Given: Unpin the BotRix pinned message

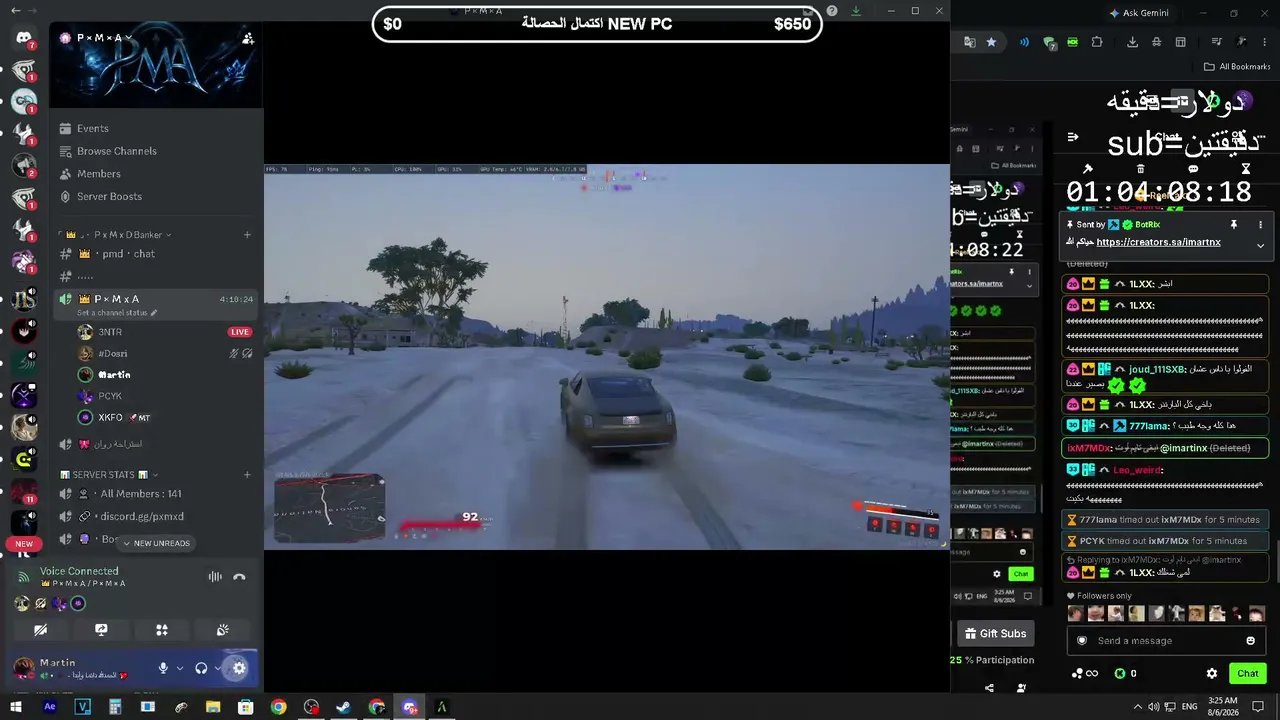Looking at the screenshot, I should coord(1234,225).
